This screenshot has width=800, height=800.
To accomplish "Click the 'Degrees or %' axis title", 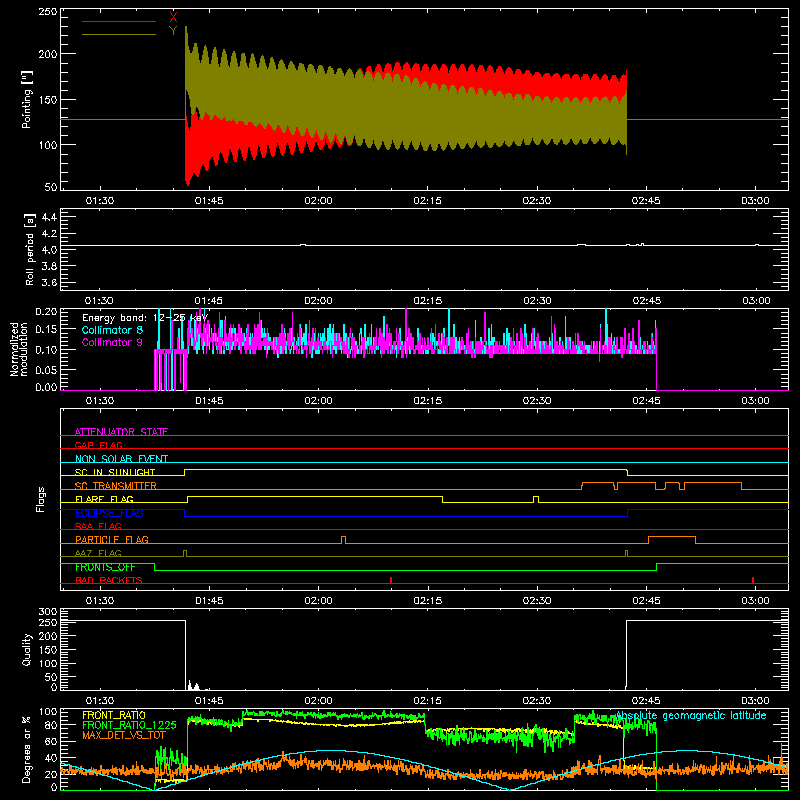I will point(27,749).
